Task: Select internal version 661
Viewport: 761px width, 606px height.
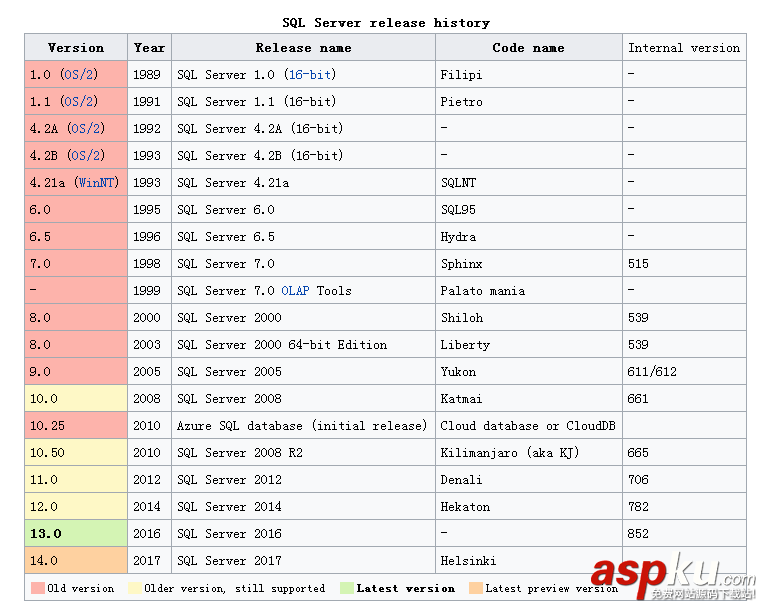Action: pos(638,399)
